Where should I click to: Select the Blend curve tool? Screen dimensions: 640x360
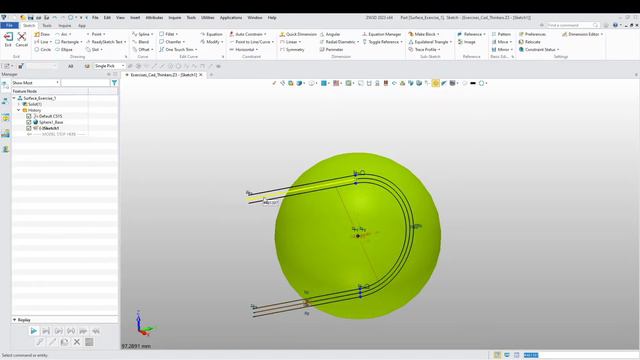[140, 42]
